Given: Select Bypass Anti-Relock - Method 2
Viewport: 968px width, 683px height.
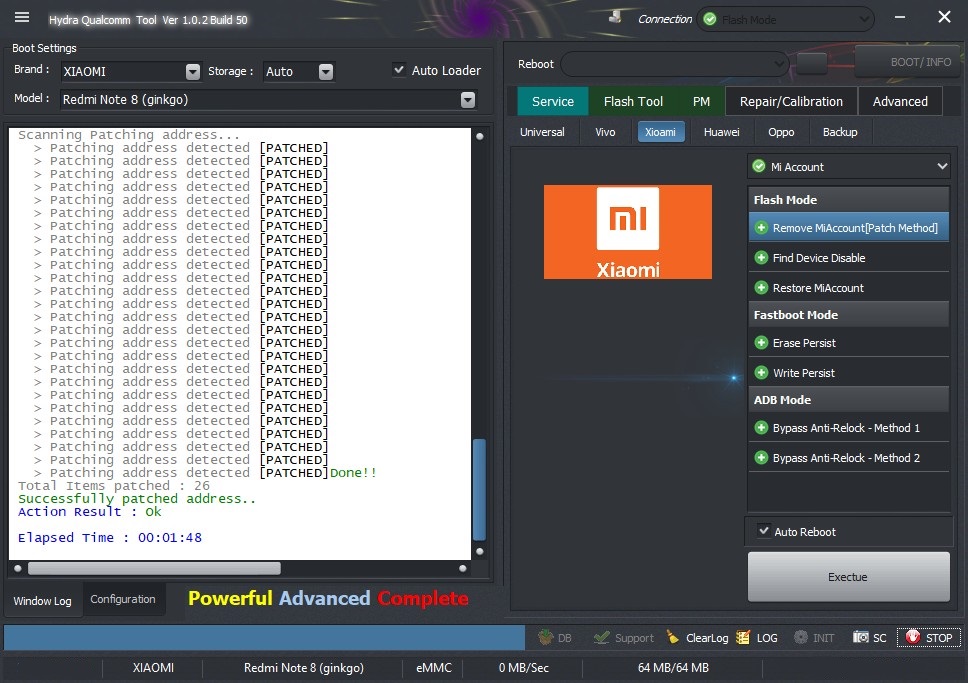Looking at the screenshot, I should tap(848, 458).
